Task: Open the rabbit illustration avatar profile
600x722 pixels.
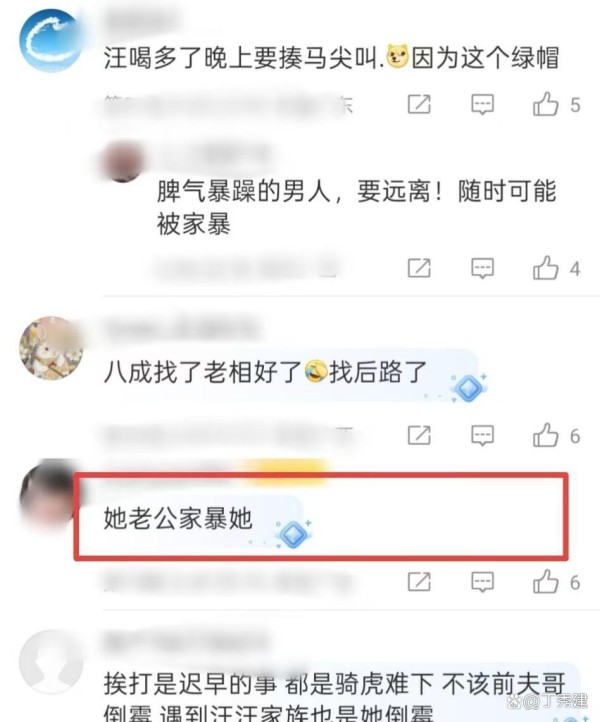Action: (51, 348)
